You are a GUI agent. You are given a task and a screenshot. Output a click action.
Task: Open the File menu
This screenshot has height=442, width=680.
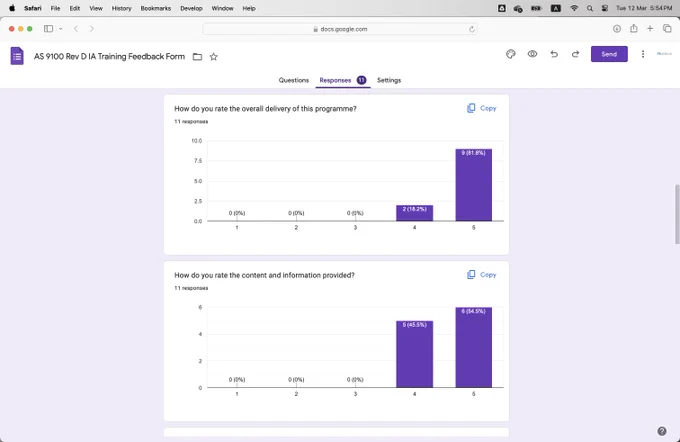click(56, 8)
